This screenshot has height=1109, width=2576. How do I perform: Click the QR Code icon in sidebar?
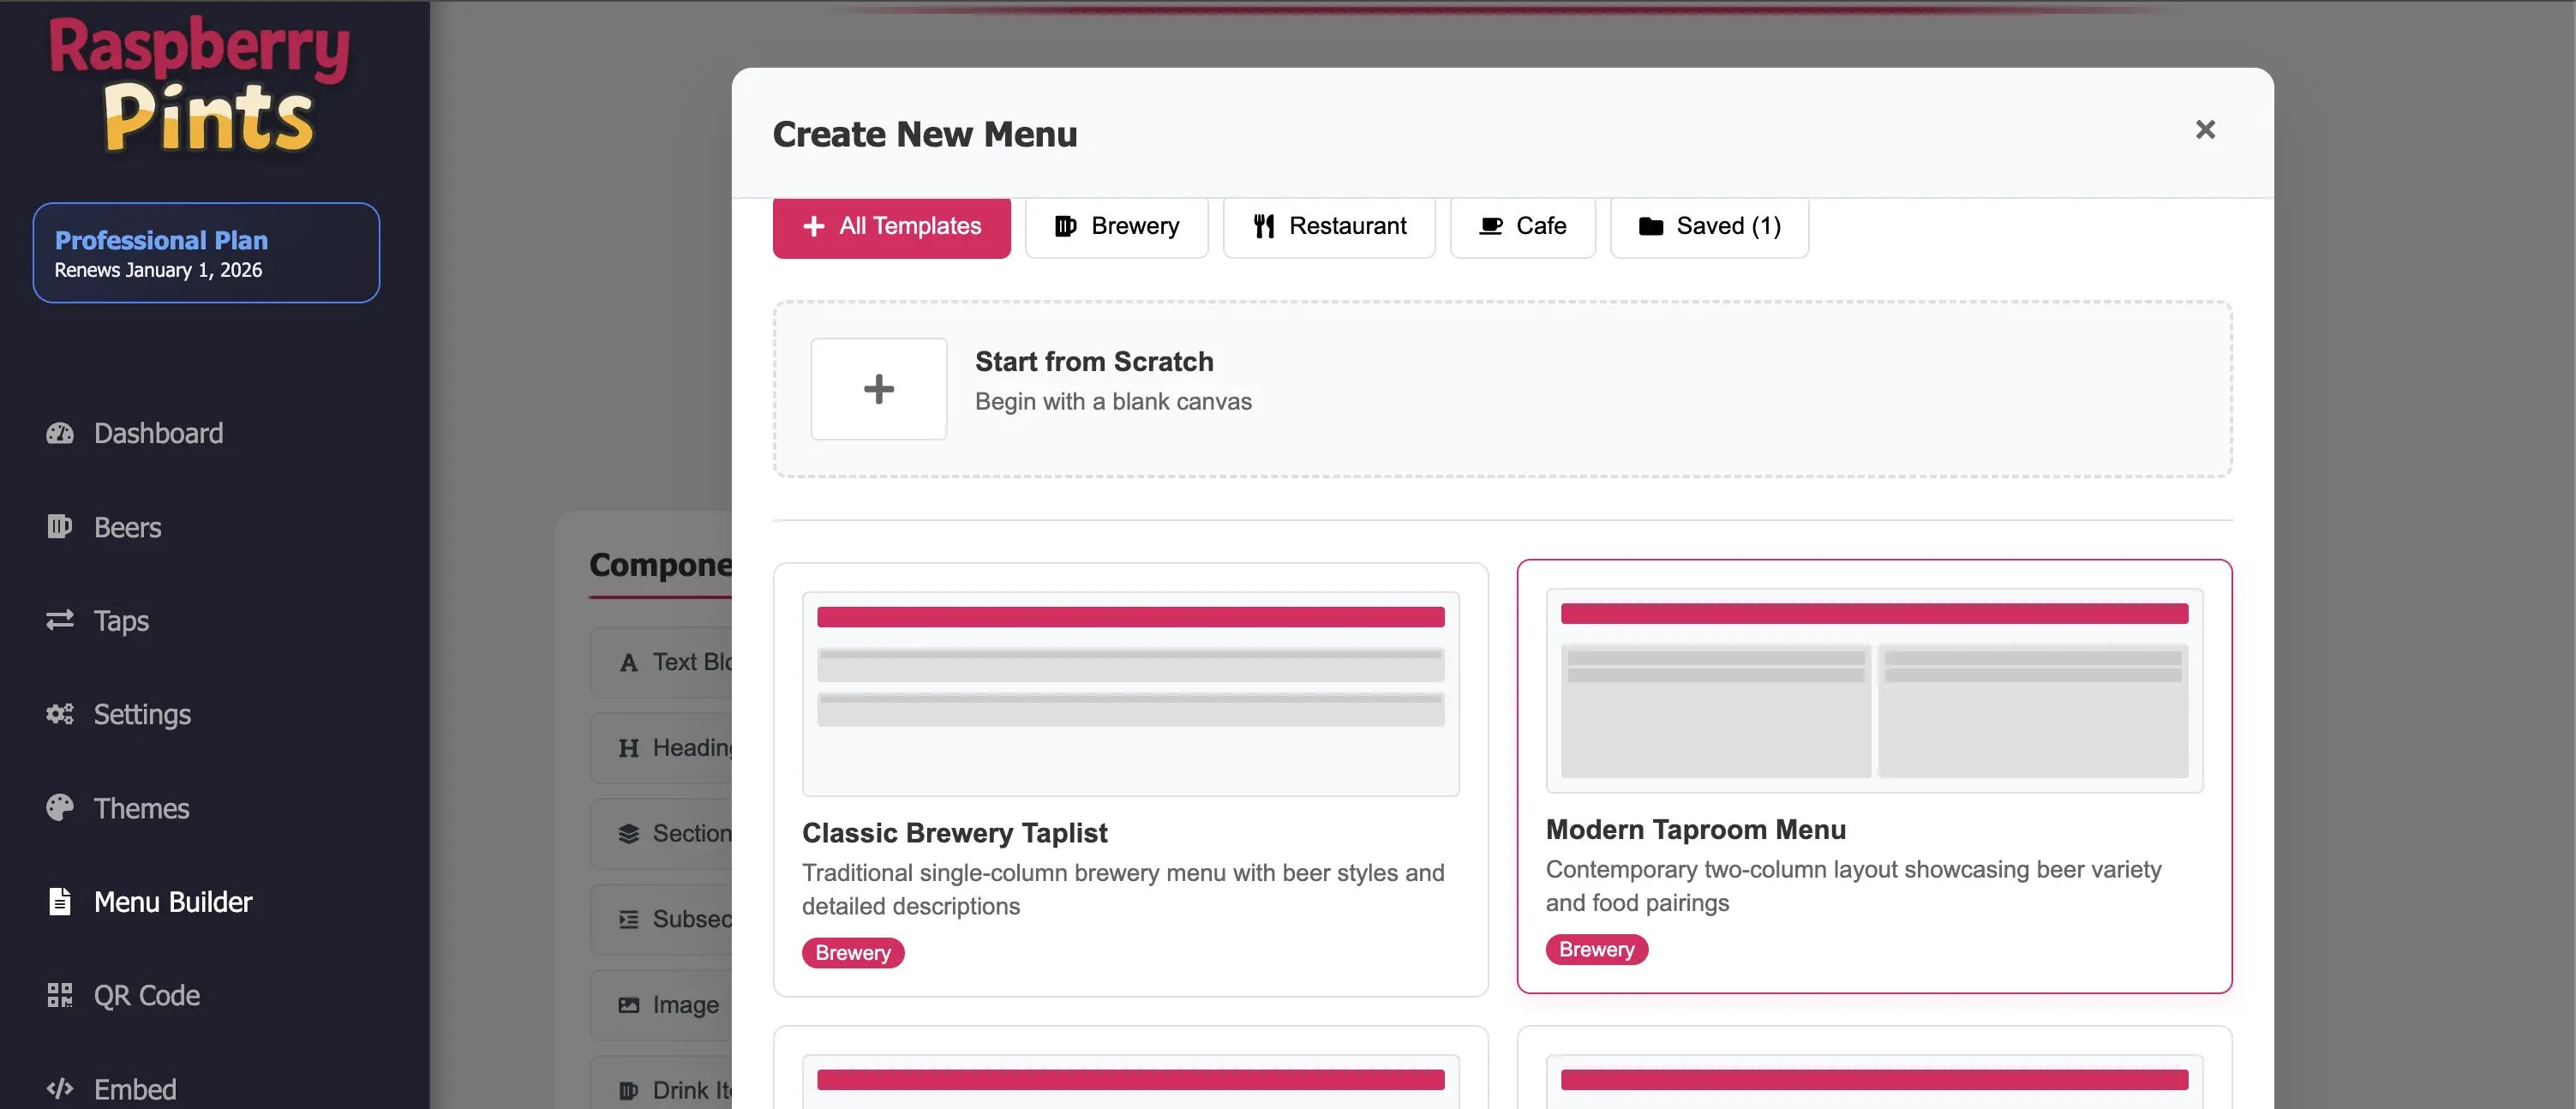point(60,995)
